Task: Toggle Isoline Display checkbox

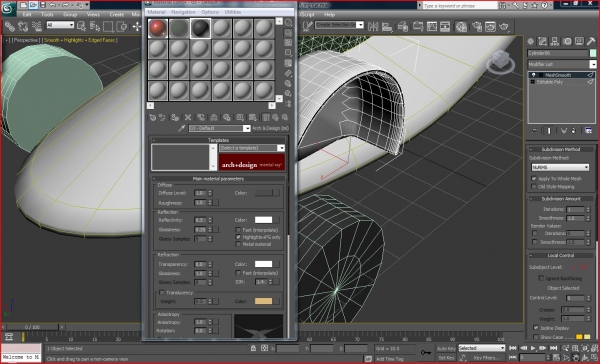Action: 536,328
